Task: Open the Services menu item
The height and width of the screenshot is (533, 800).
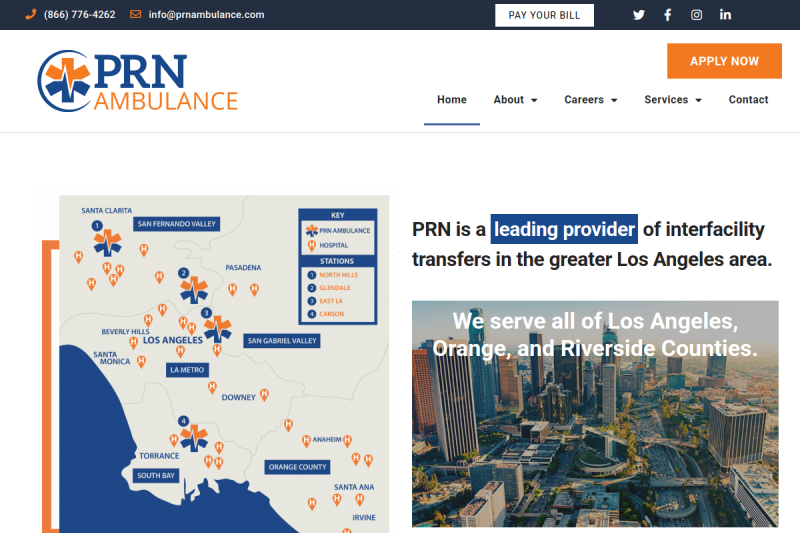Action: [x=666, y=99]
